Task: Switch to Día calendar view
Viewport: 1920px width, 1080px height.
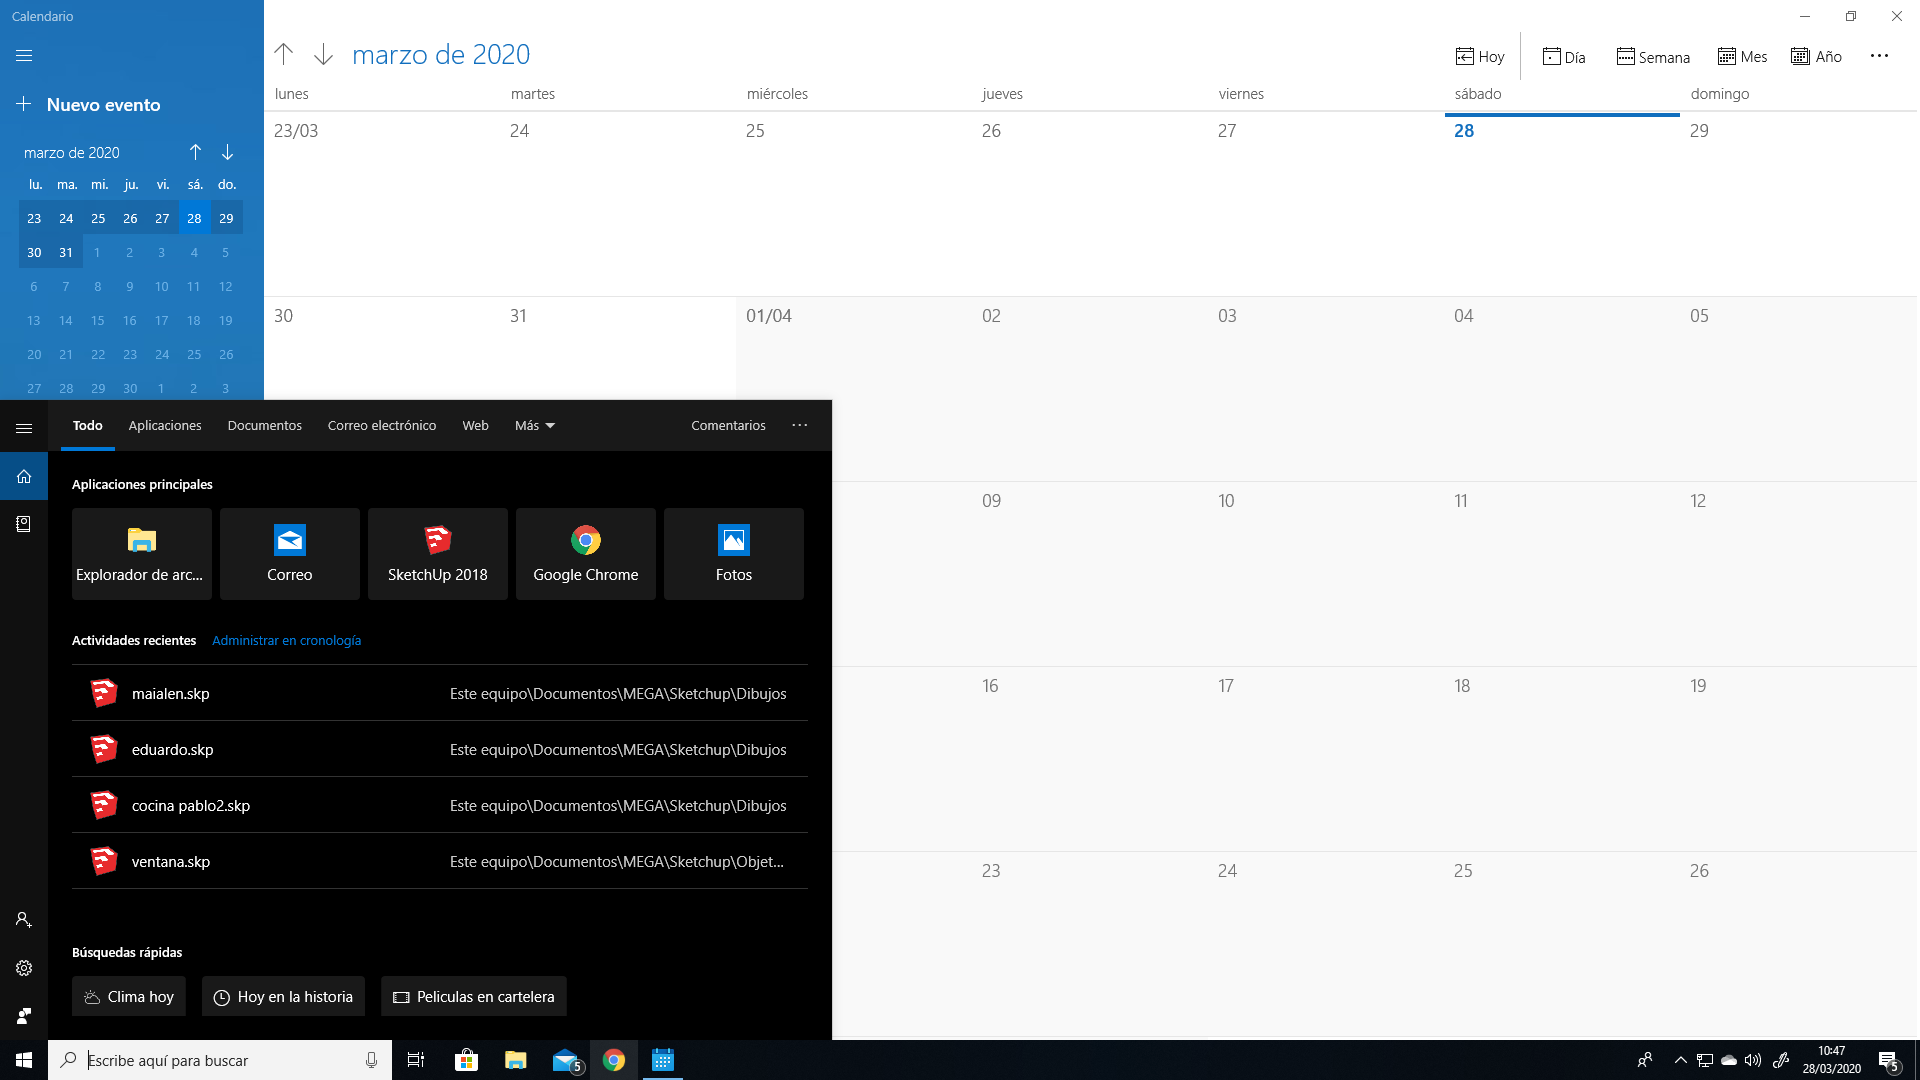Action: (1564, 57)
